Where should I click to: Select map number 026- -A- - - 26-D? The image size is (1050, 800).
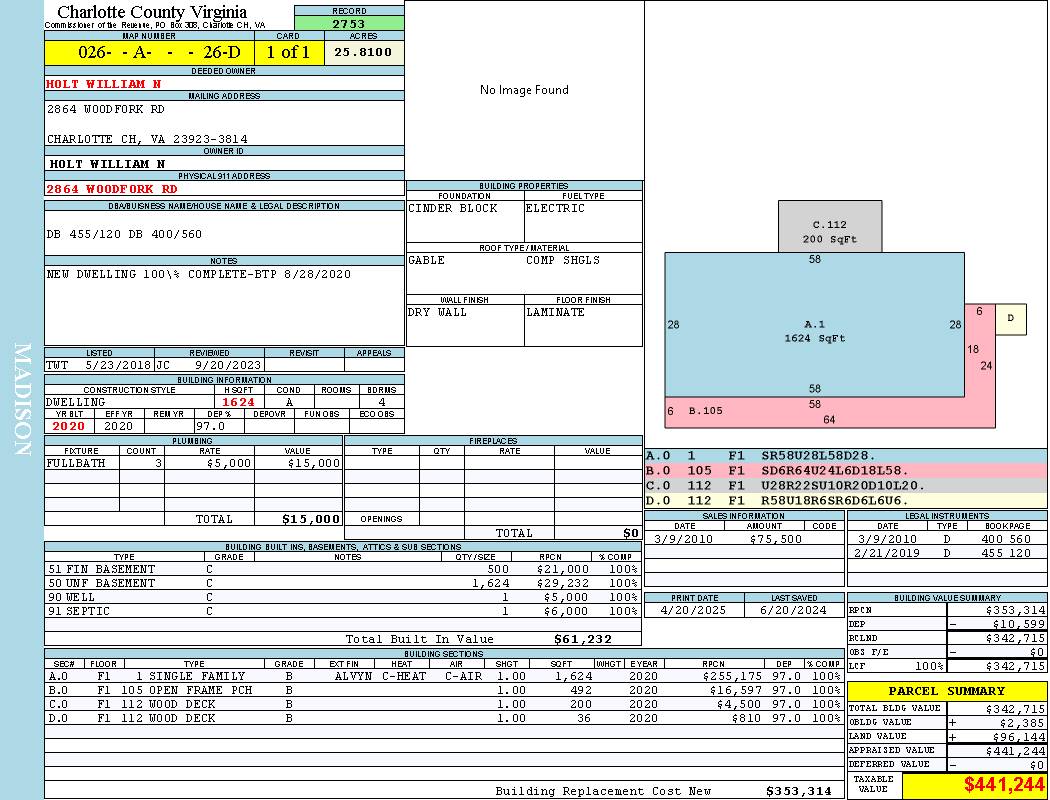pos(149,52)
